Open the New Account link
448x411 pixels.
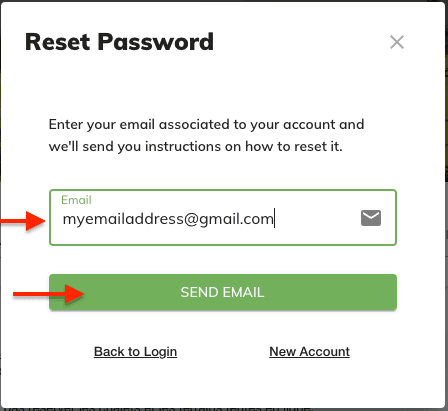click(309, 352)
